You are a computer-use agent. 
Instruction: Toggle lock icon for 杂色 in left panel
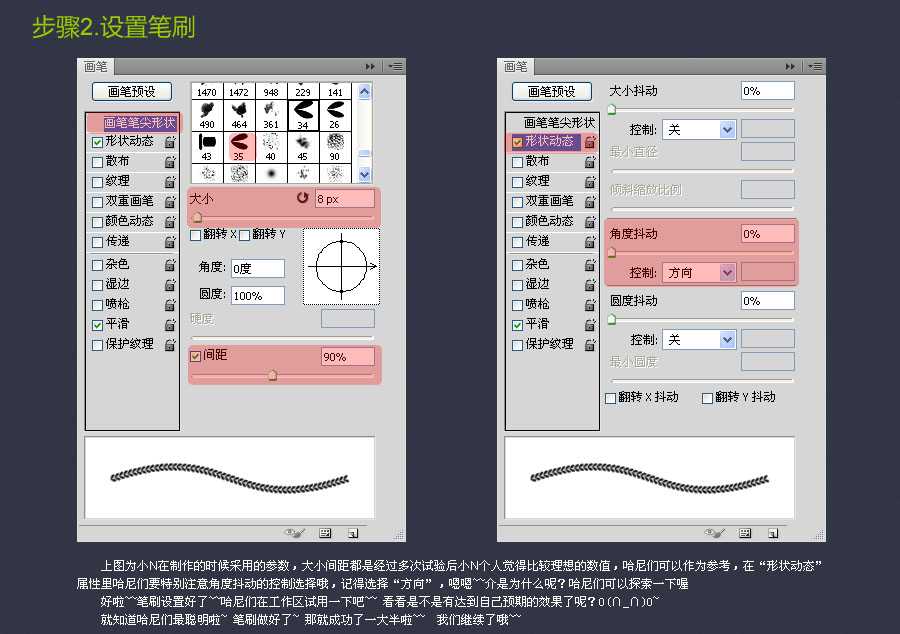(x=170, y=265)
